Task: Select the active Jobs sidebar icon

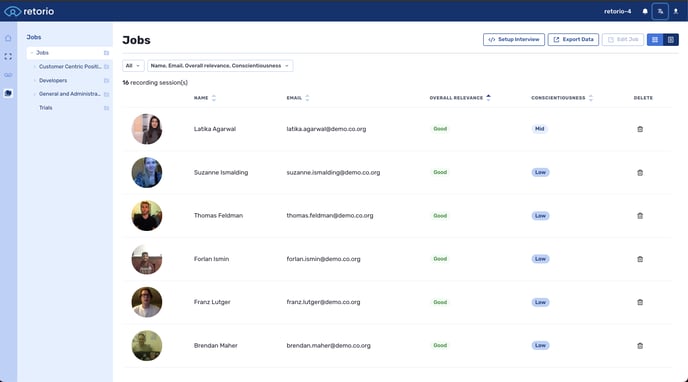Action: (x=8, y=93)
